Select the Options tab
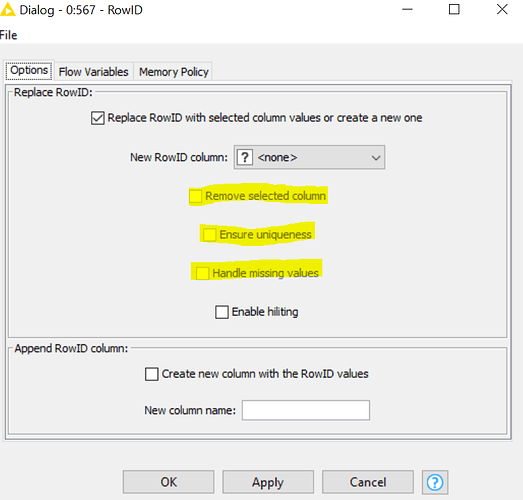 (x=29, y=70)
